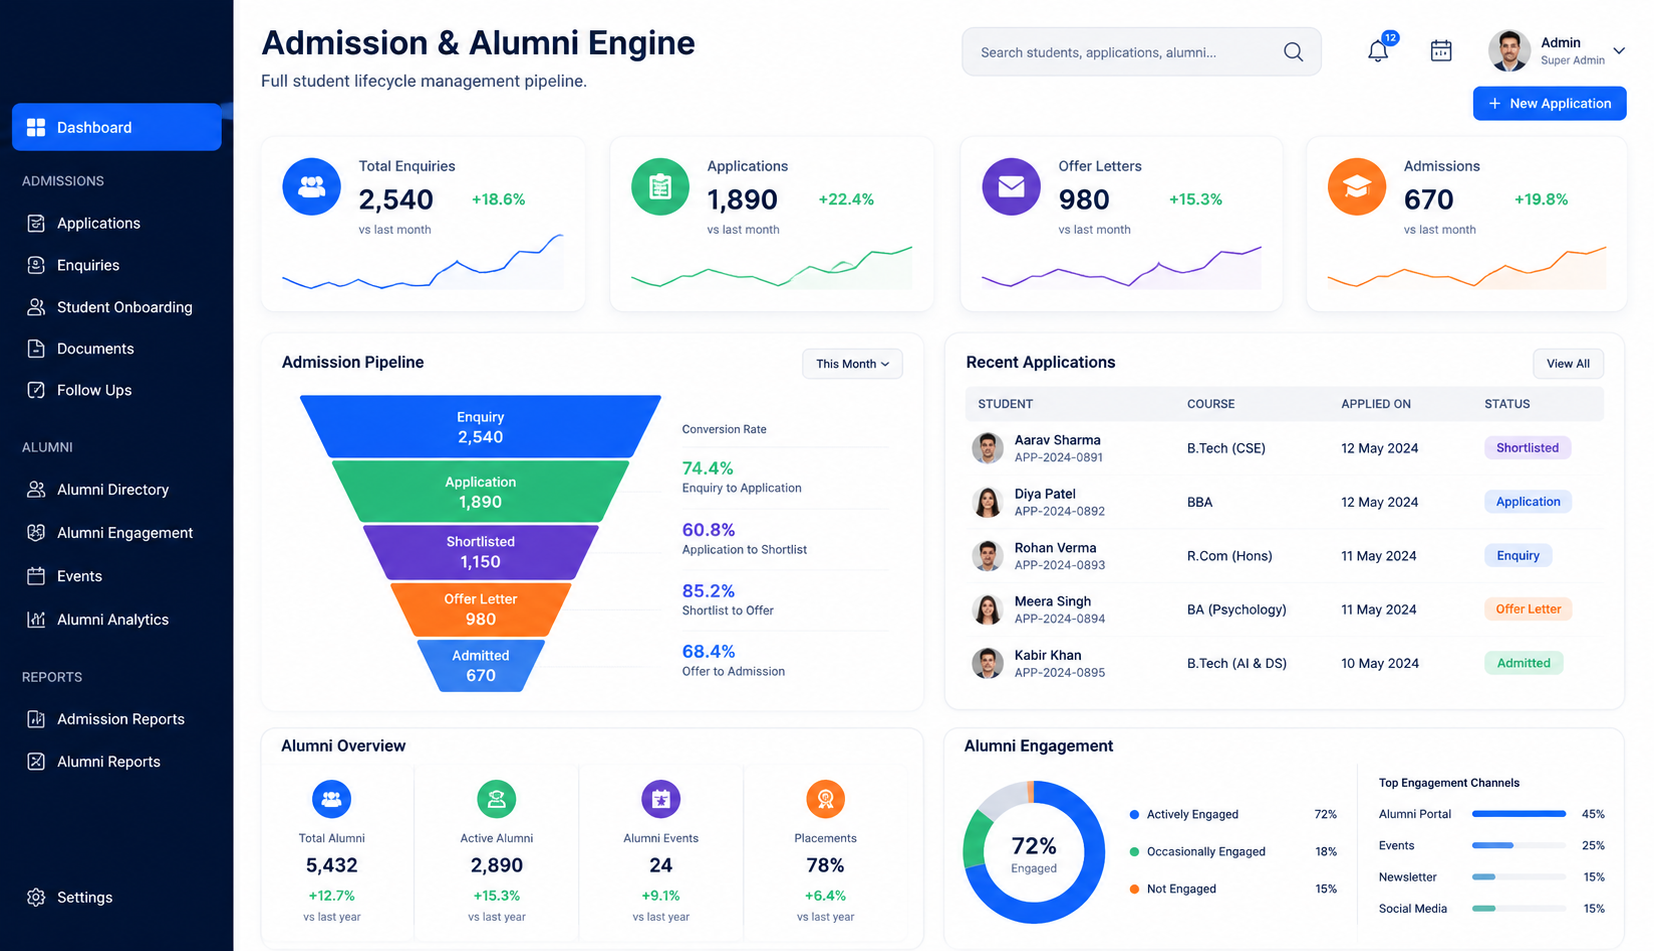Open the calendar icon in header
The width and height of the screenshot is (1654, 951).
tap(1441, 51)
